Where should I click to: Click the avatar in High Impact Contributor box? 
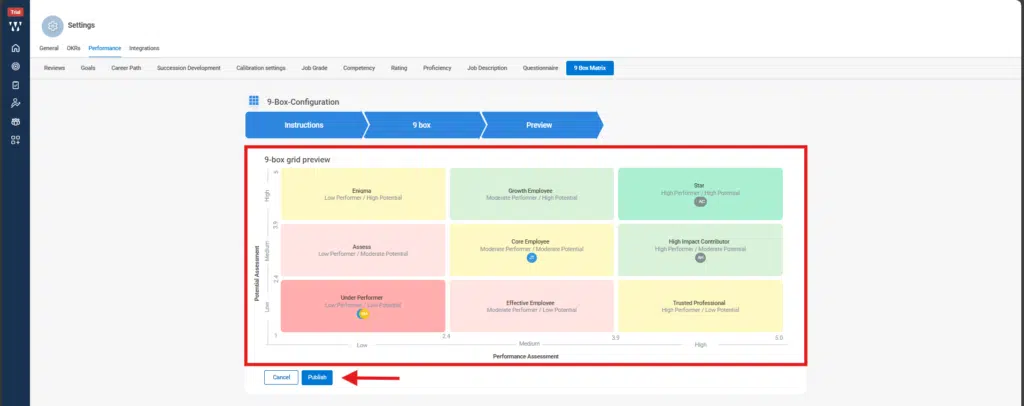tap(701, 257)
